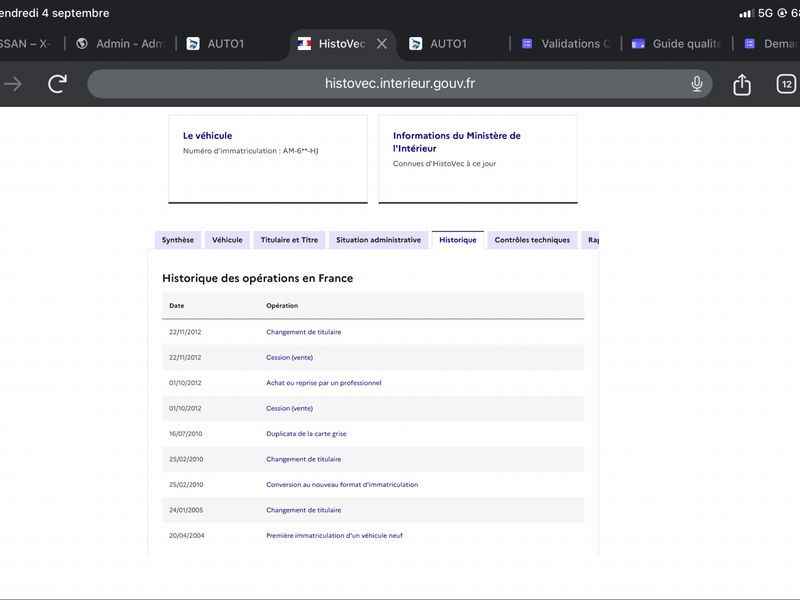Click Première immatriculation d'un véhicule neuf
800x600 pixels.
point(334,536)
